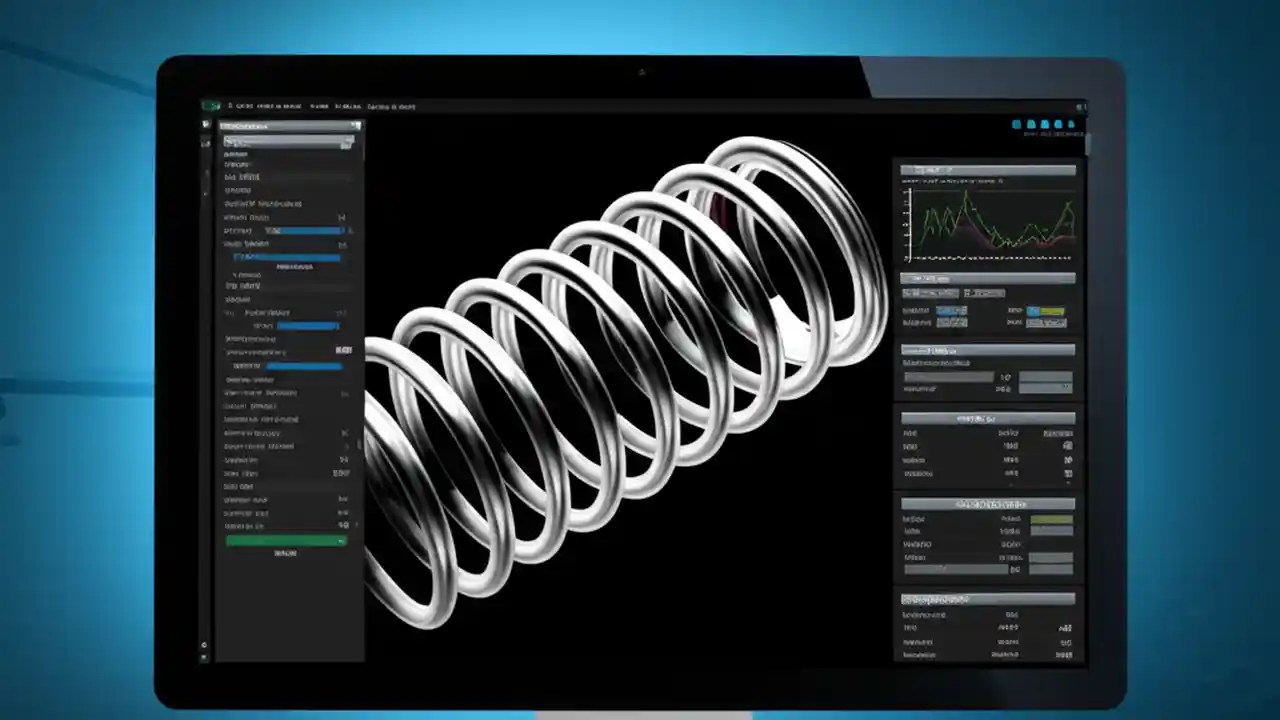Click the first blue status icon at top right
1280x720 pixels.
1016,124
